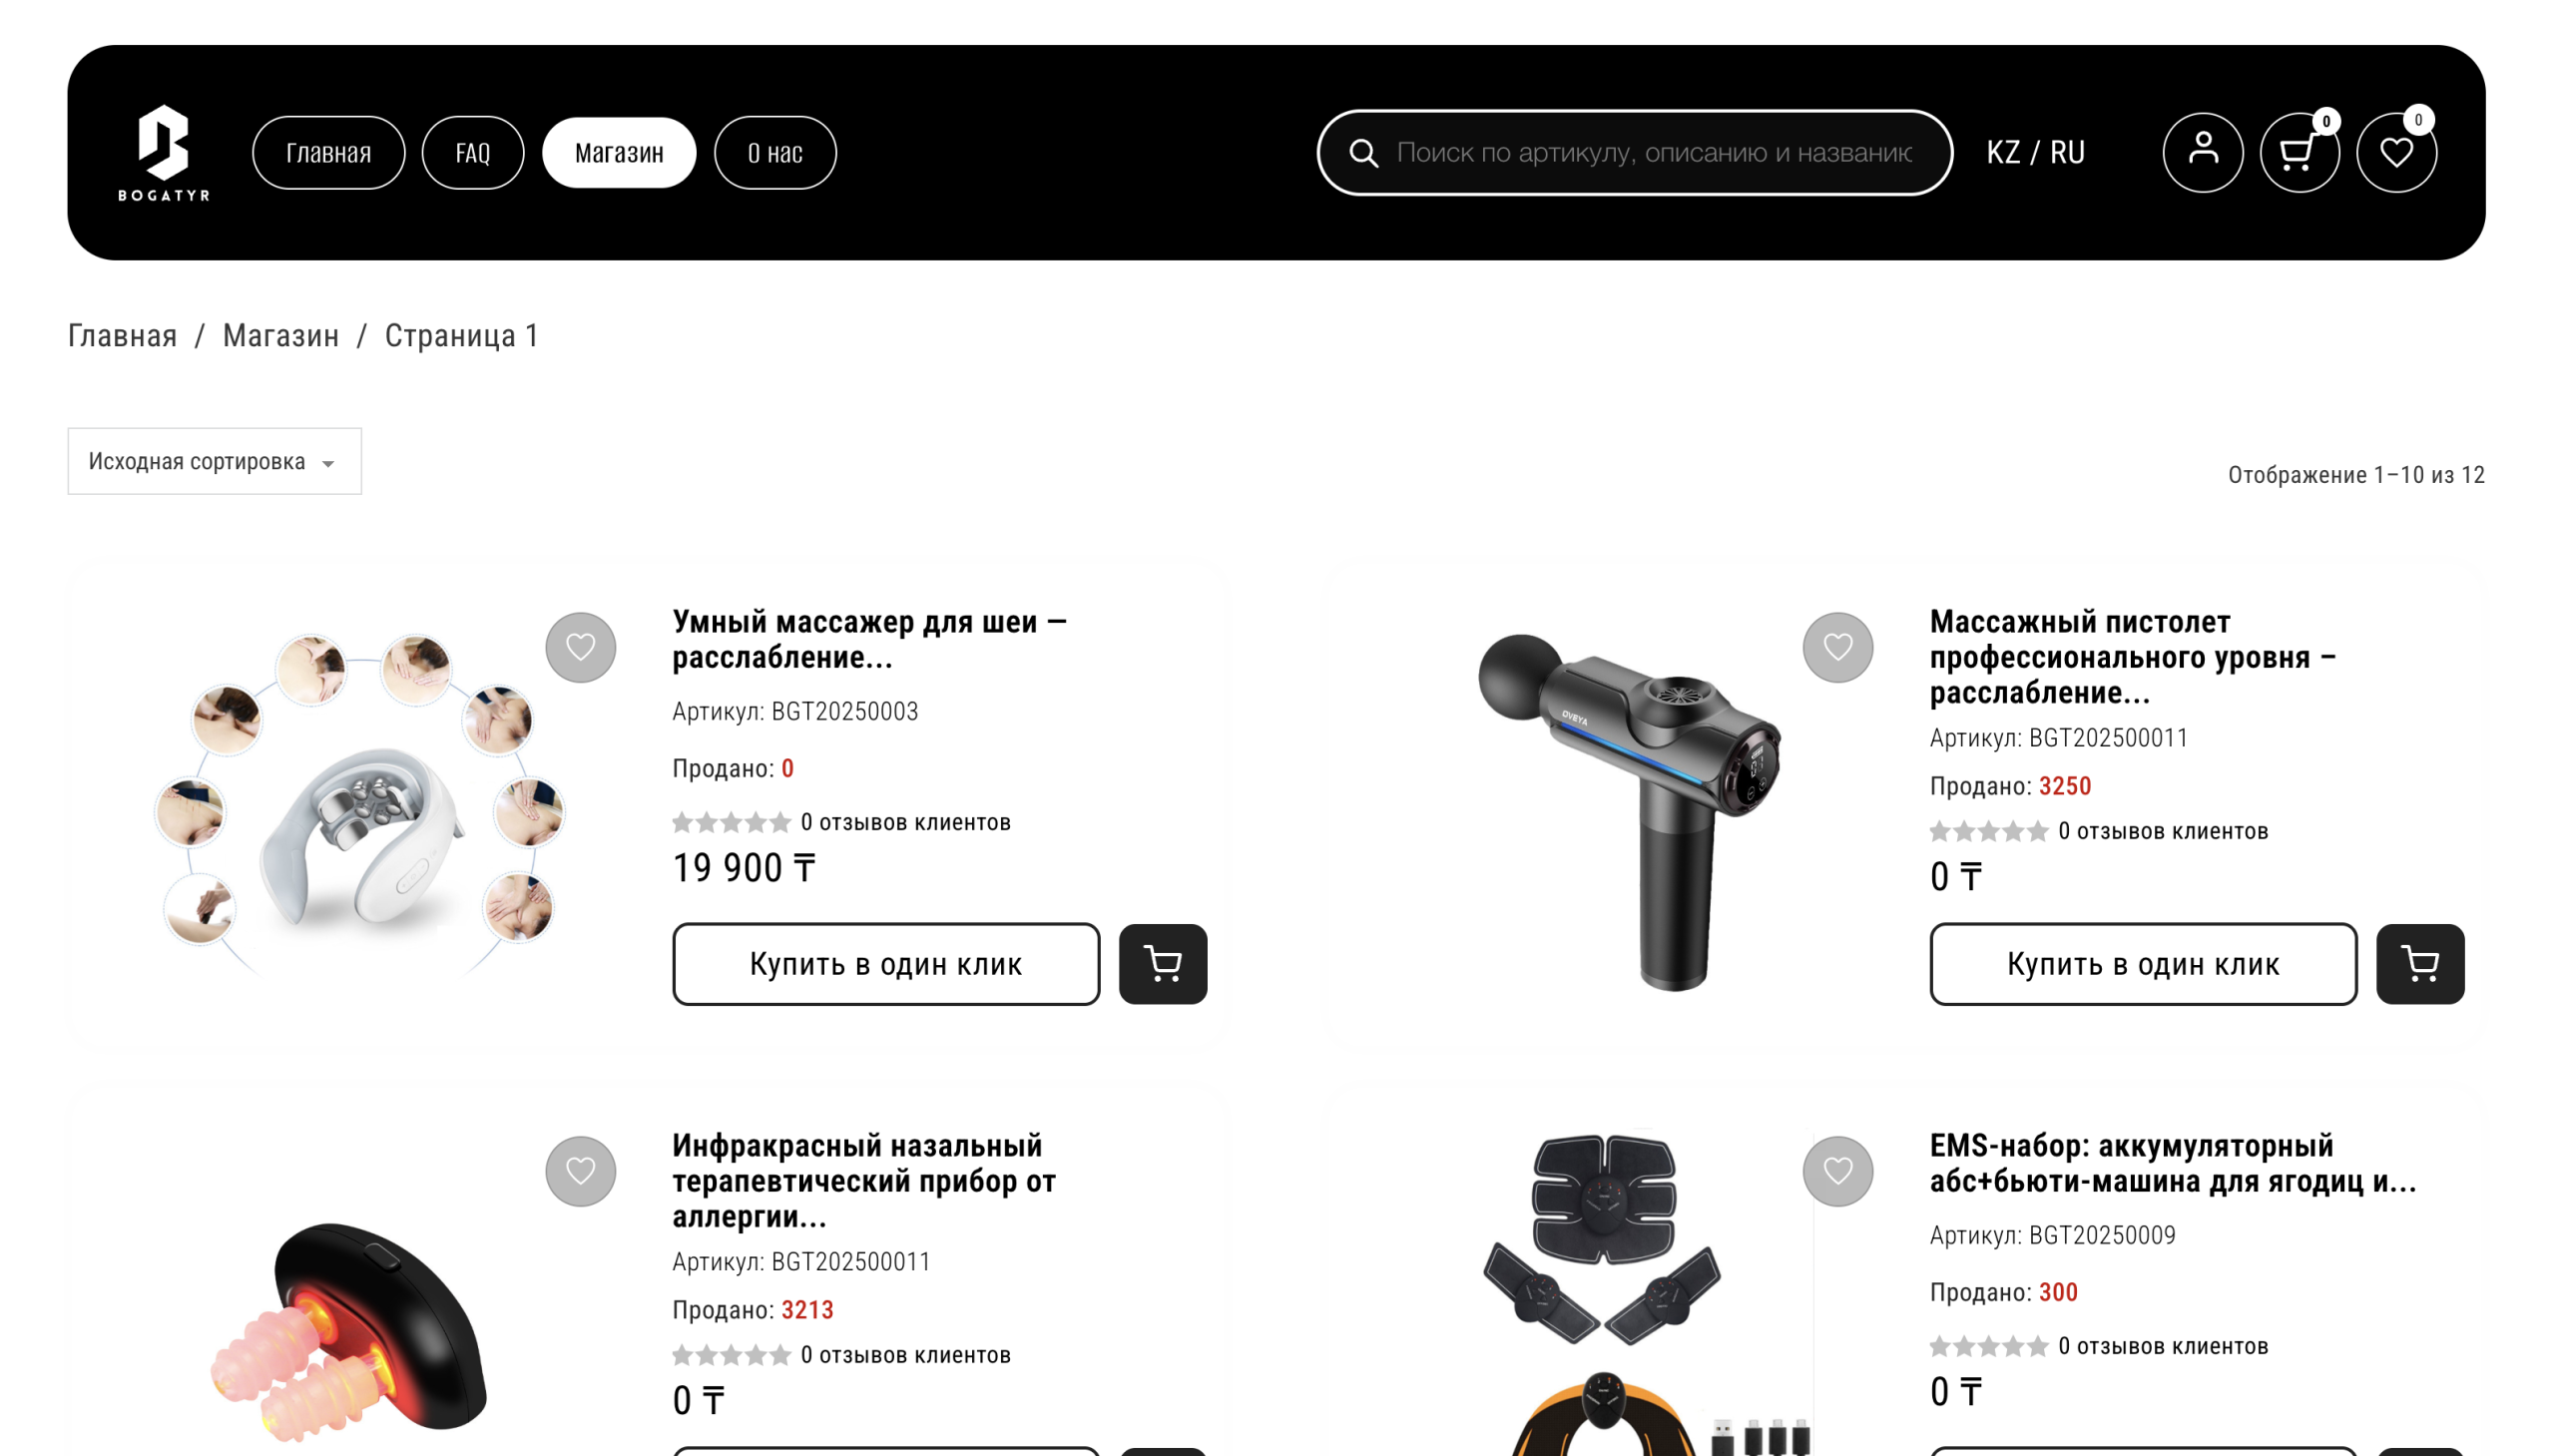Open the FAQ navigation item
The image size is (2555, 1456).
click(472, 152)
